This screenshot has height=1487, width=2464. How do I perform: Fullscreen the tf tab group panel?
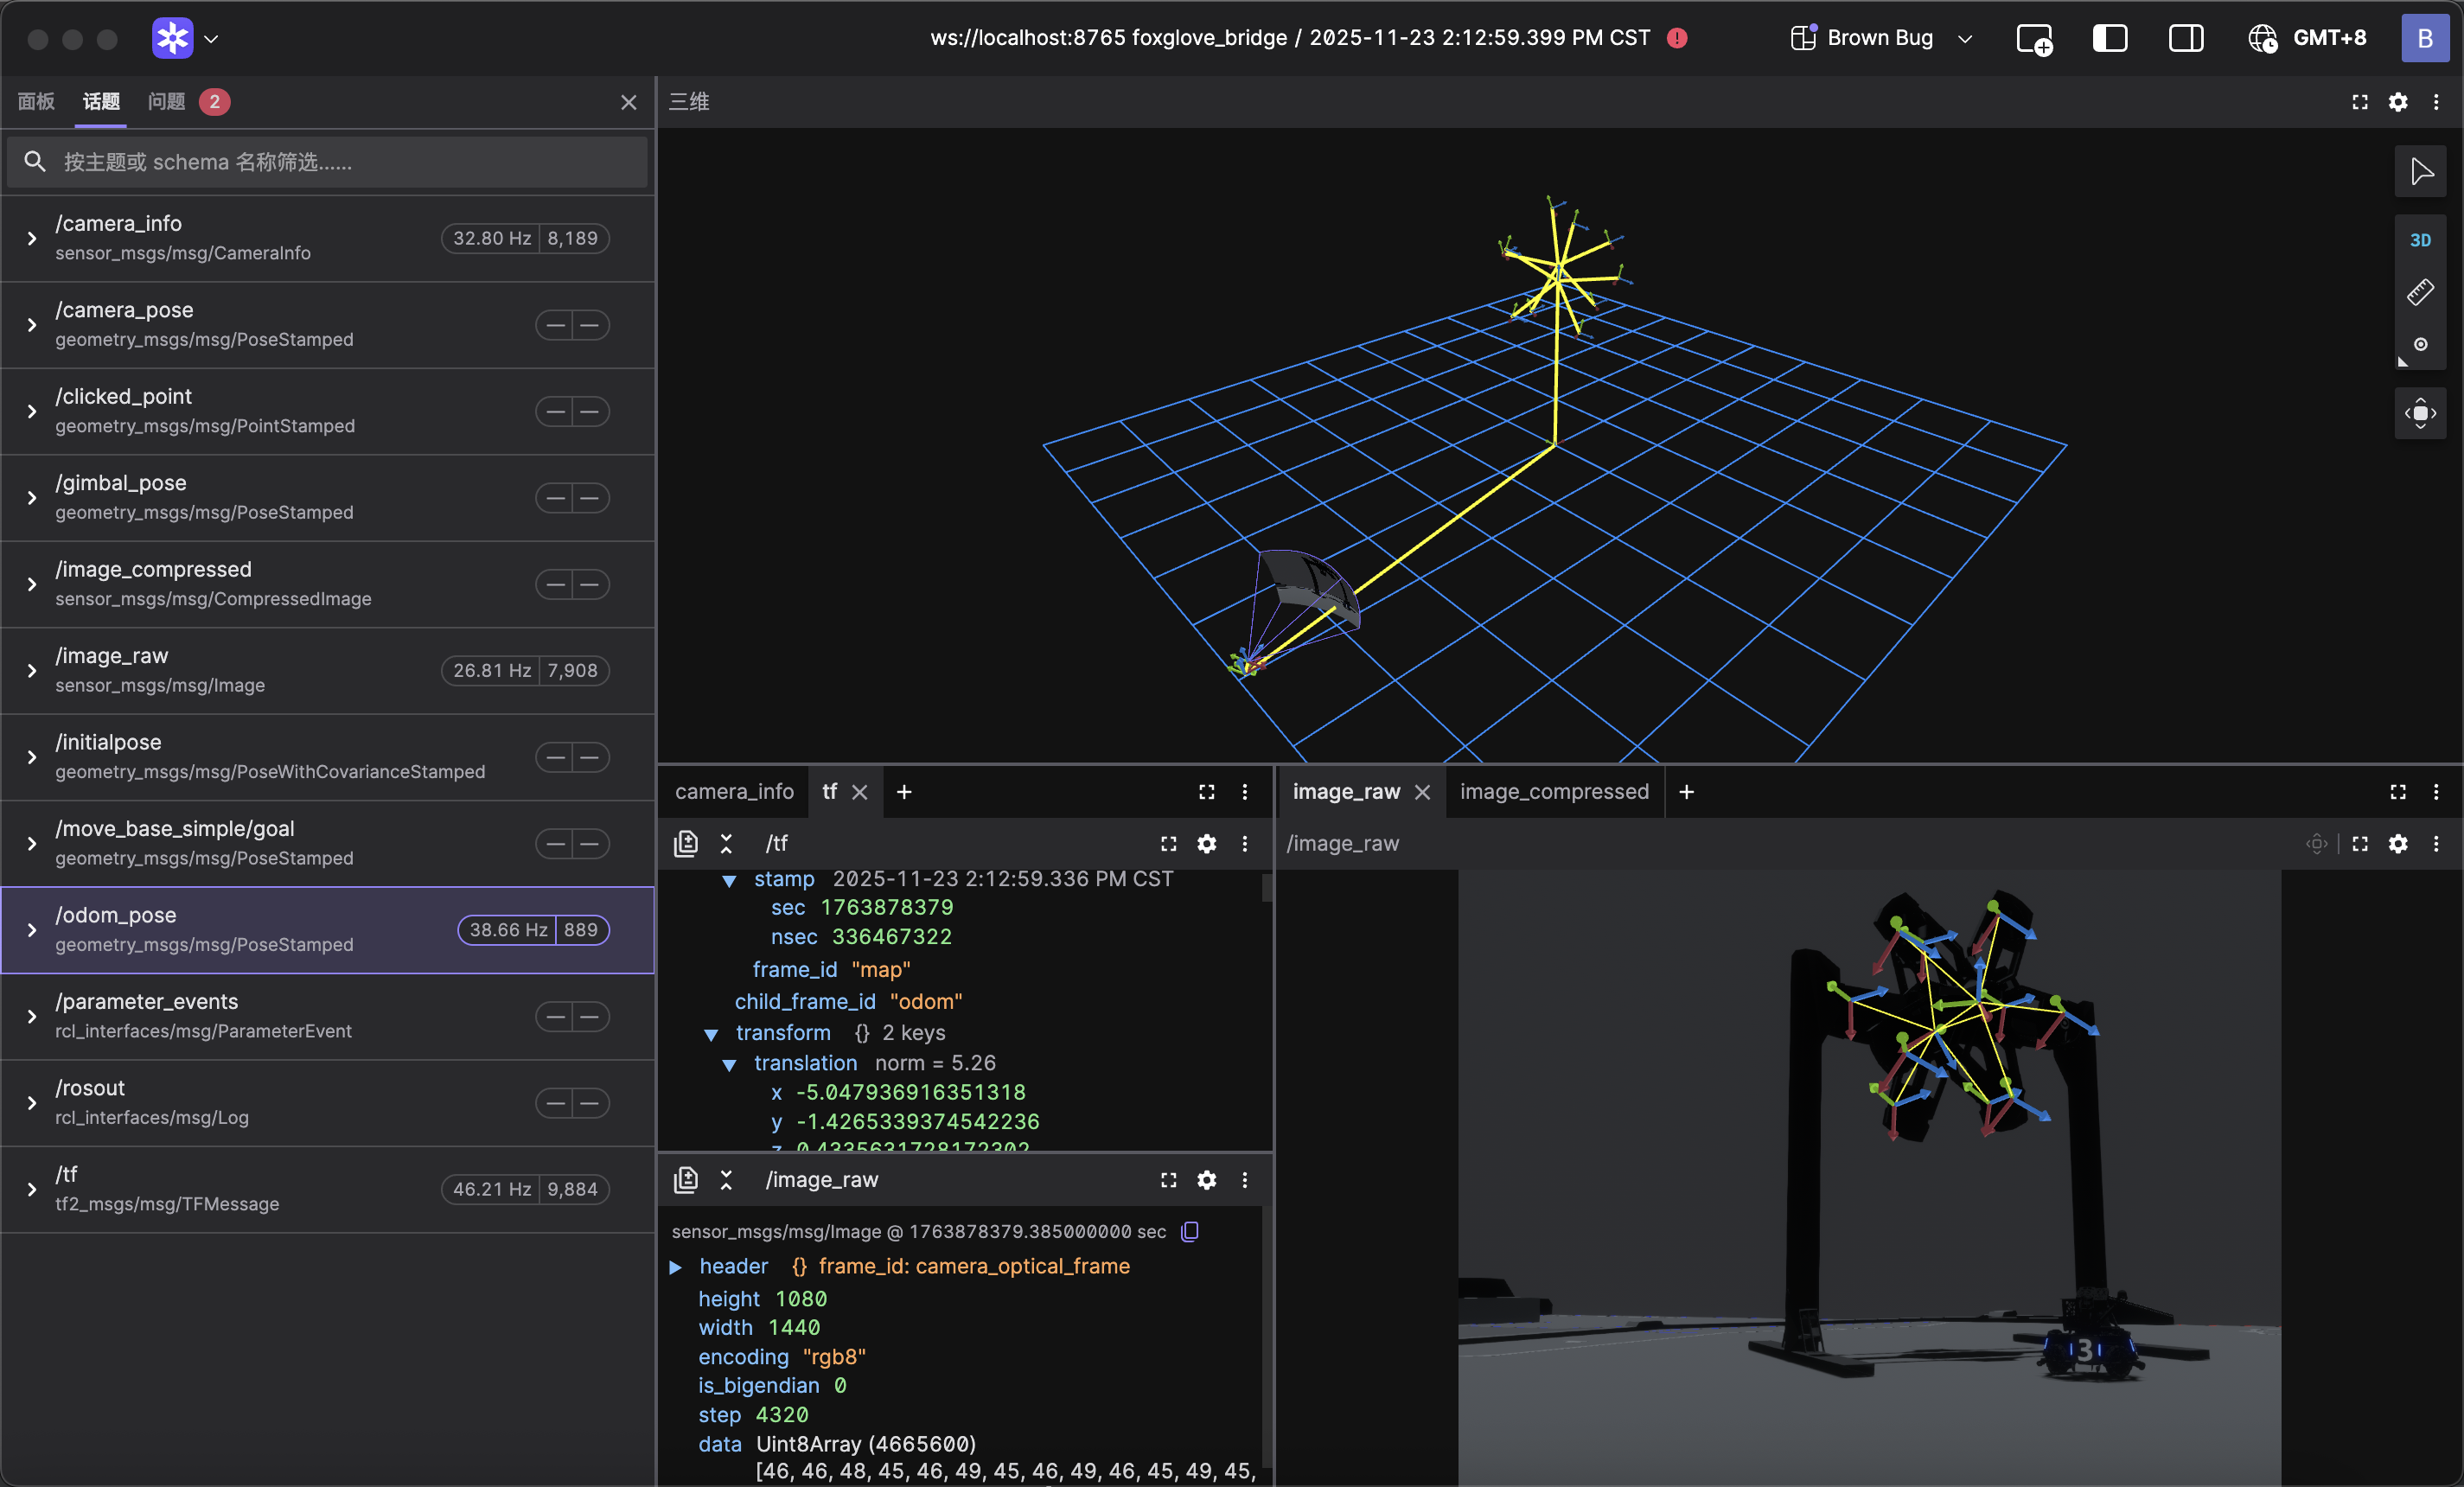pos(1207,792)
